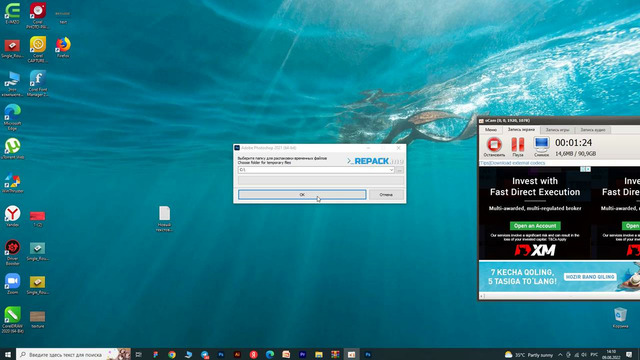Image resolution: width=640 pixels, height=360 pixels.
Task: Open Adobe Illustrator from the taskbar
Action: [237, 354]
